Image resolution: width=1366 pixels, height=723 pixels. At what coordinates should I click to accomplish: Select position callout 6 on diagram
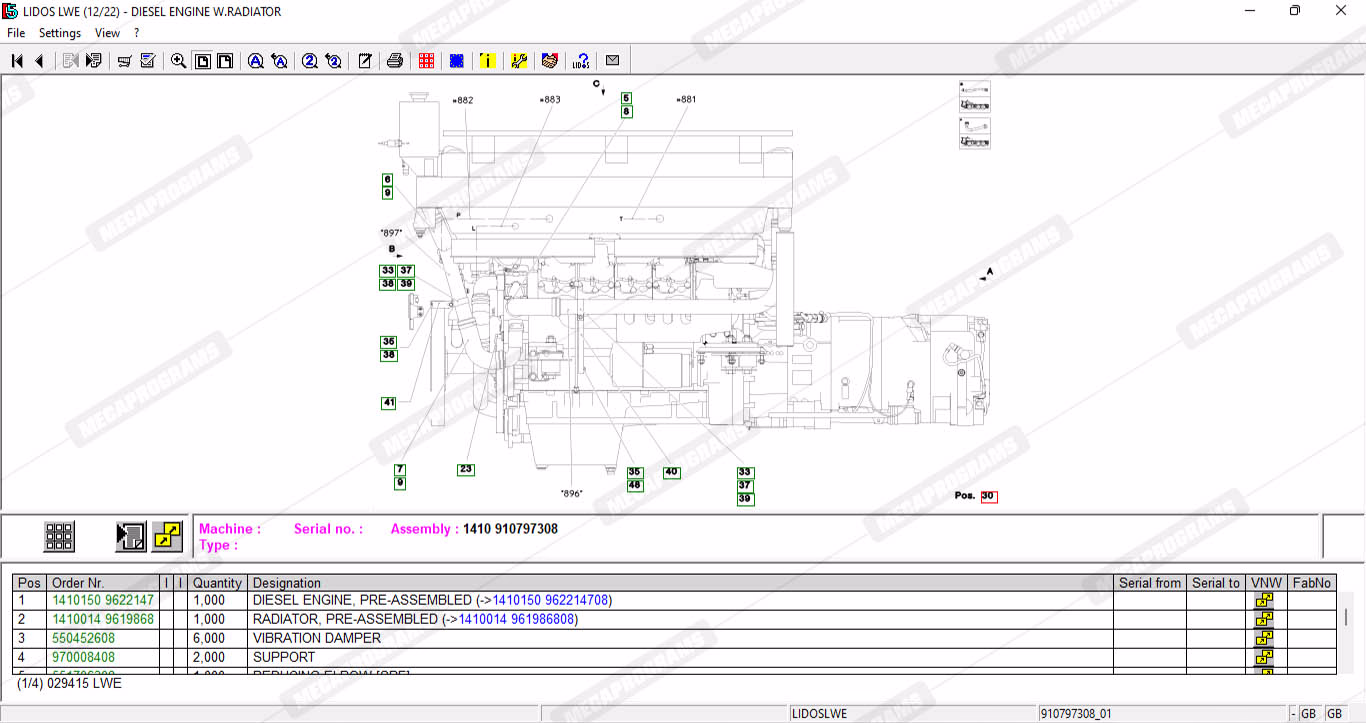(387, 180)
